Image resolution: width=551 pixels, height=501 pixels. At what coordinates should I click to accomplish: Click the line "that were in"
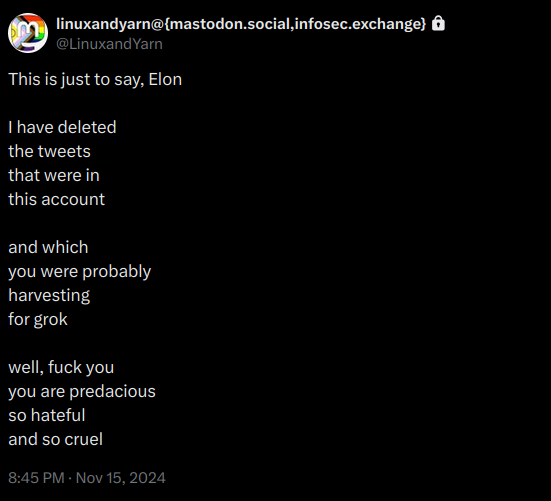coord(54,175)
